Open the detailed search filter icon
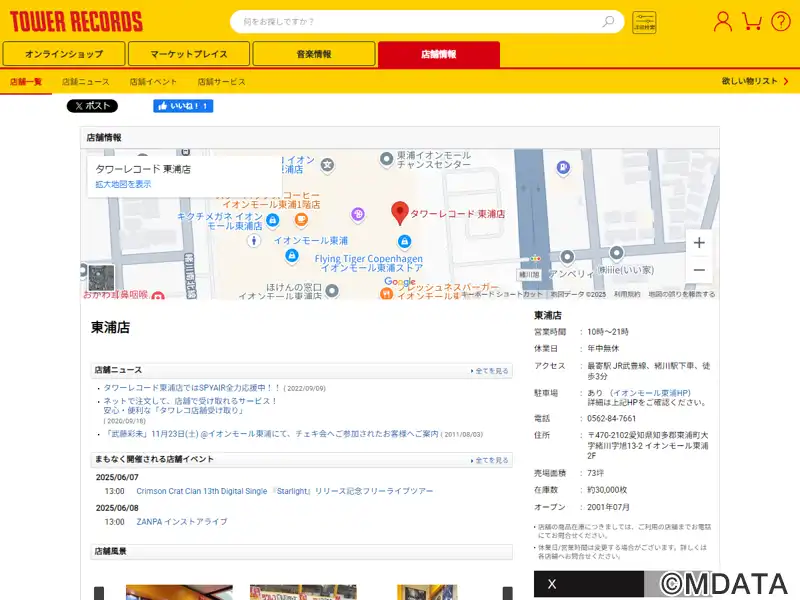 tap(644, 22)
